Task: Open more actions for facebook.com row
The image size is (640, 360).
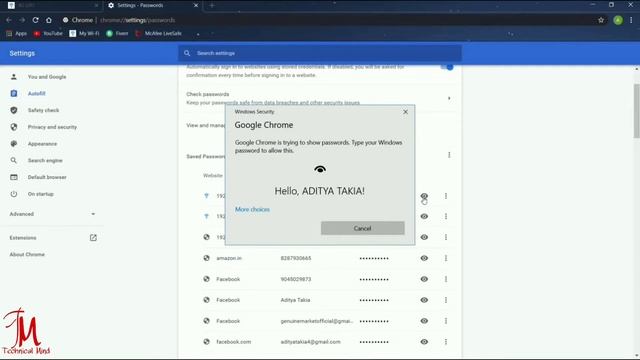Action: point(446,342)
